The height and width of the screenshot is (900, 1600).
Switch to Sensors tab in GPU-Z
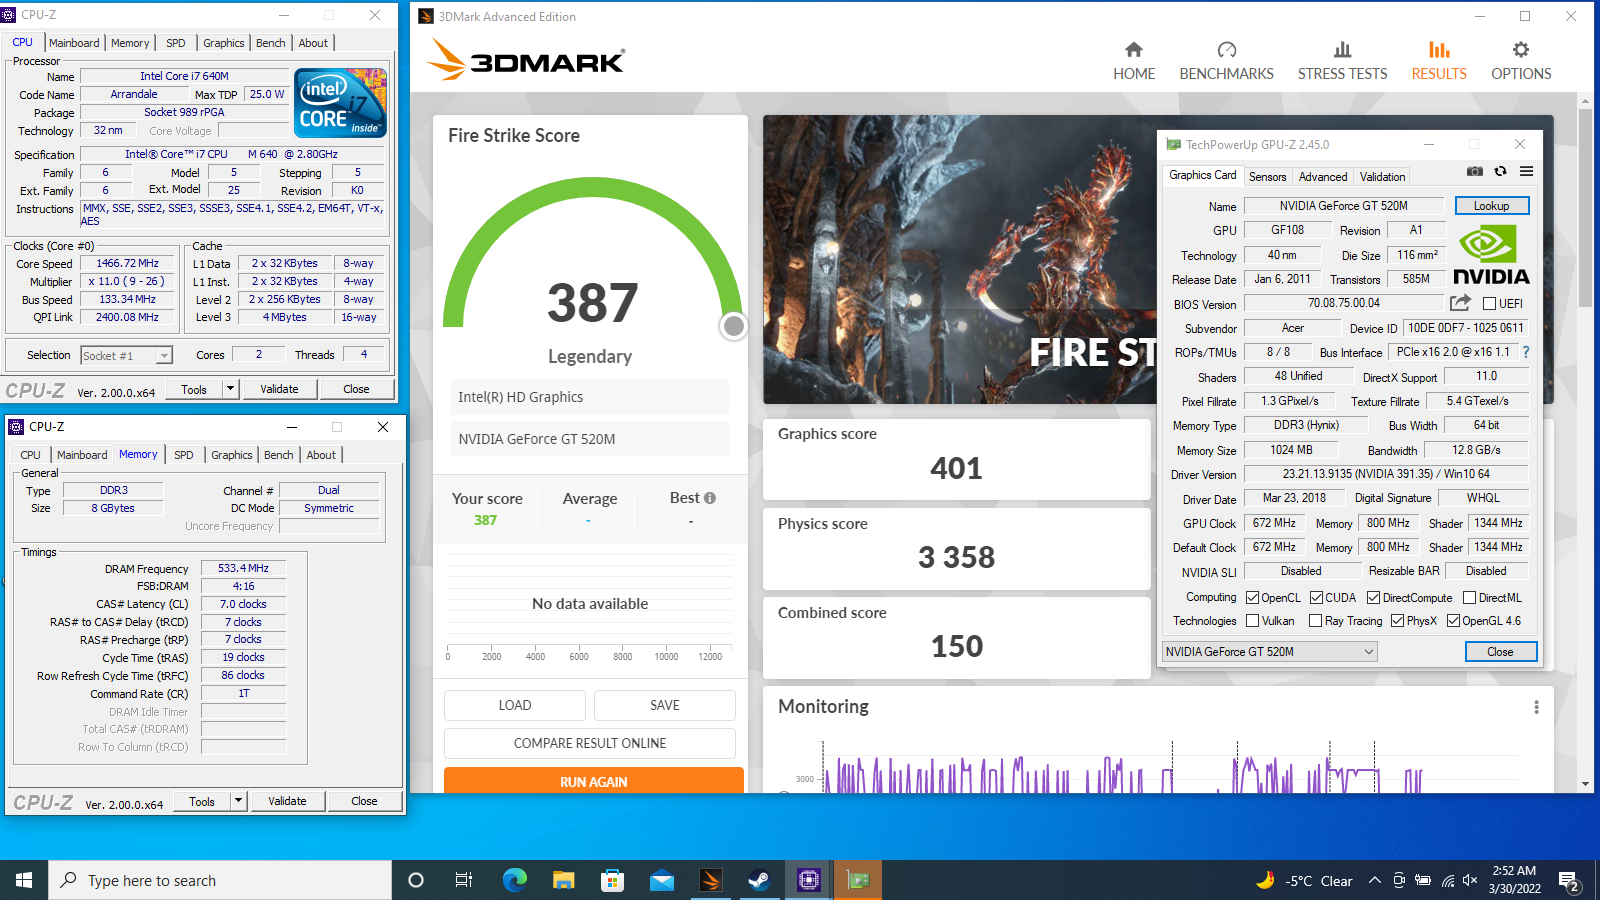click(1267, 176)
